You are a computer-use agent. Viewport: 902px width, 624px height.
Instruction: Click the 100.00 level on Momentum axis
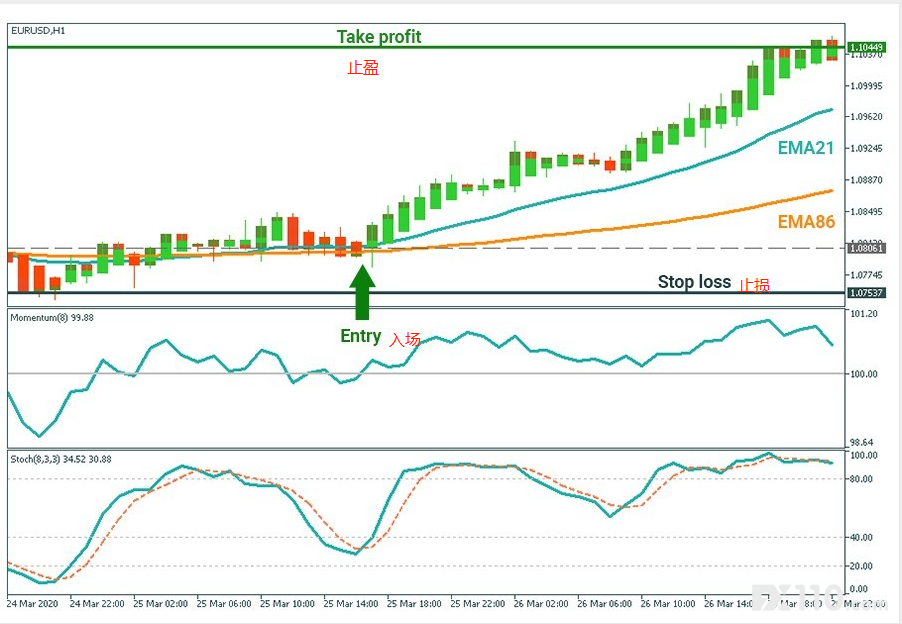coord(863,374)
